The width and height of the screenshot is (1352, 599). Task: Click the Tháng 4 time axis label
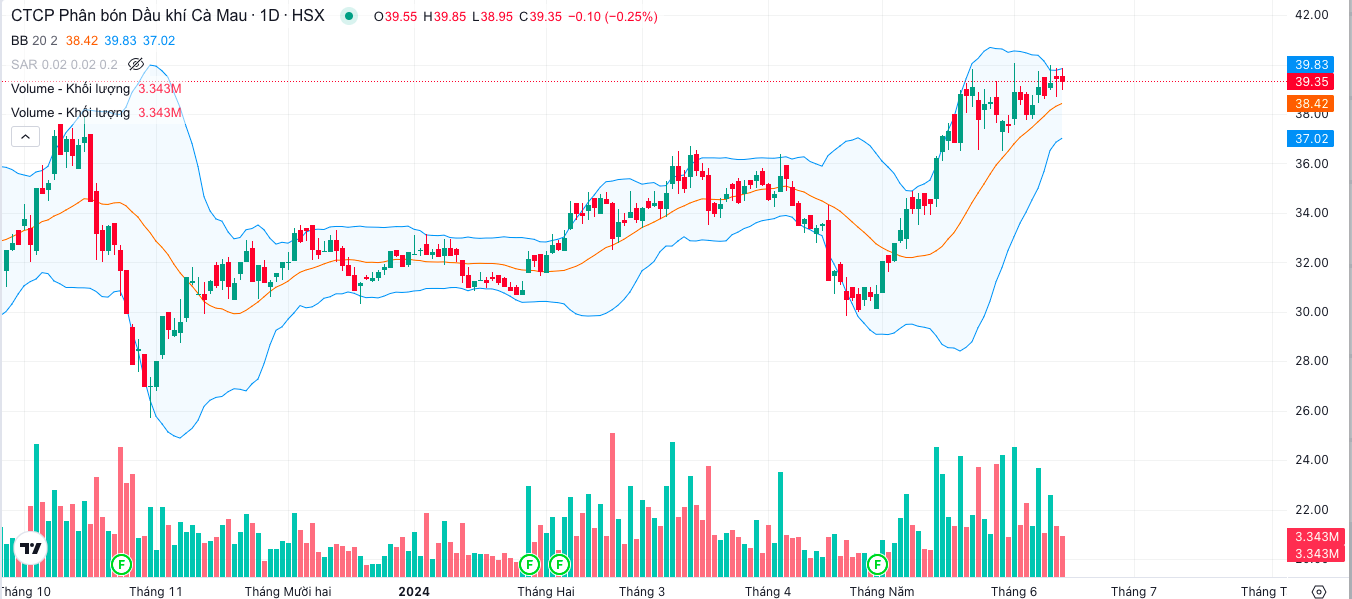(x=768, y=592)
